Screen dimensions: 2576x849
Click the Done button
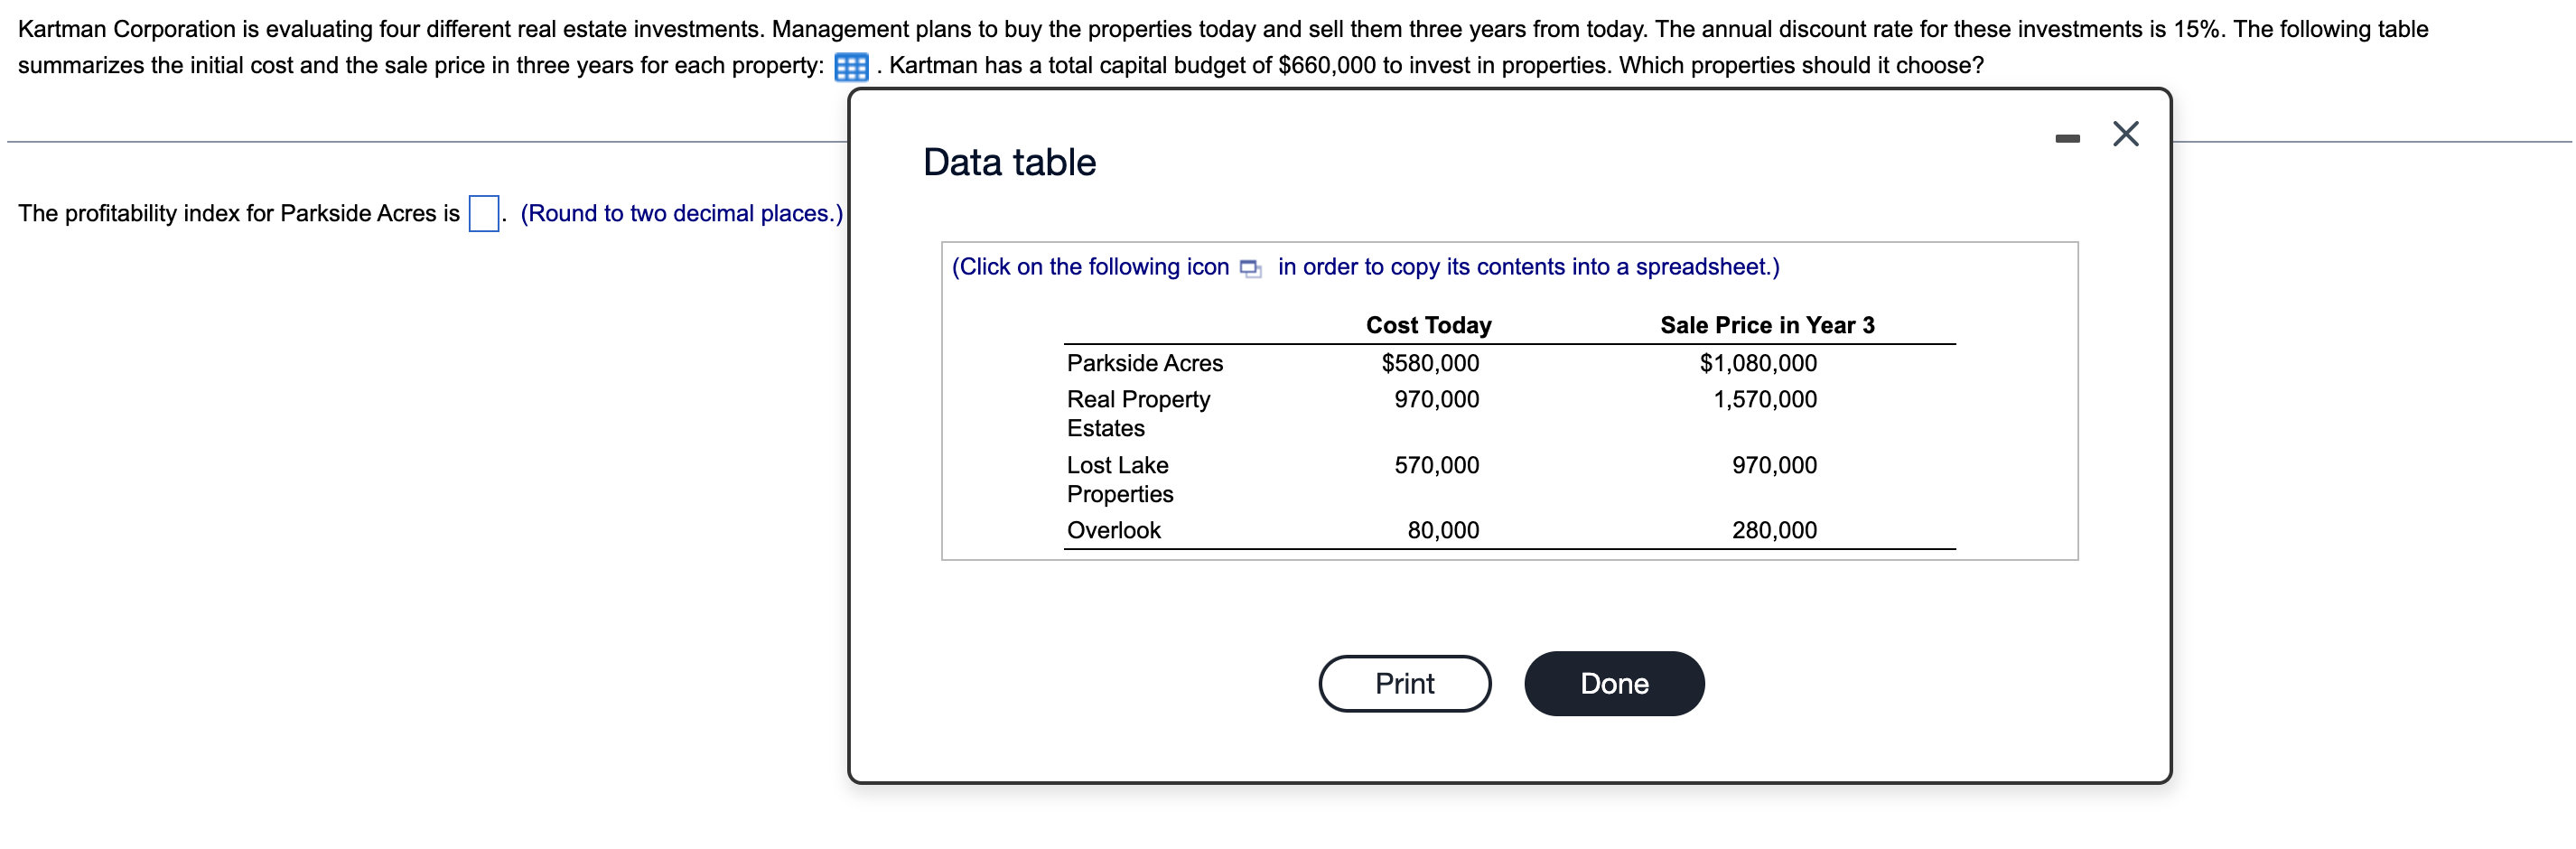[x=1613, y=683]
